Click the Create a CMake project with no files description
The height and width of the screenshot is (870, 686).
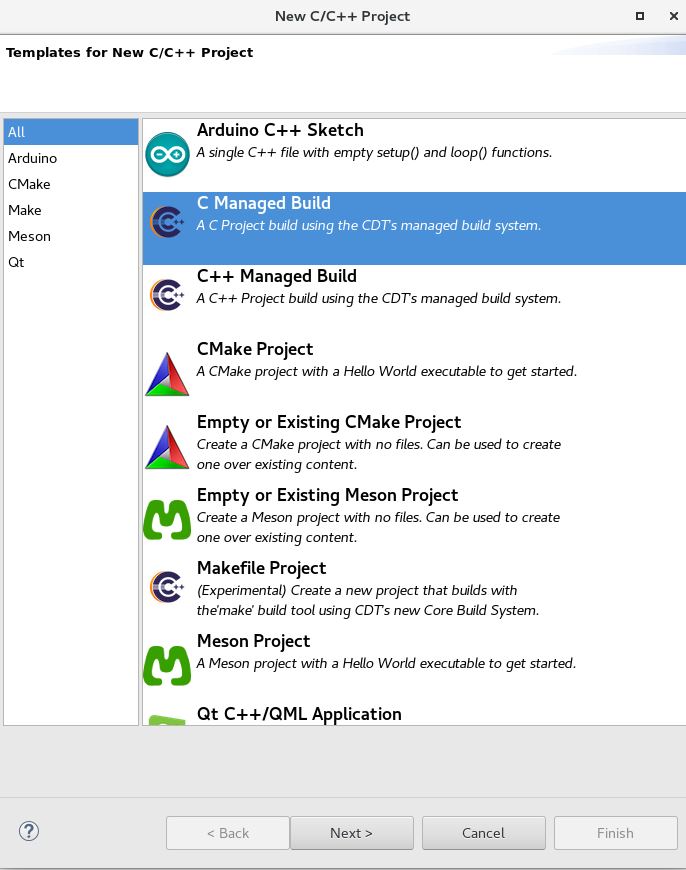coord(379,454)
